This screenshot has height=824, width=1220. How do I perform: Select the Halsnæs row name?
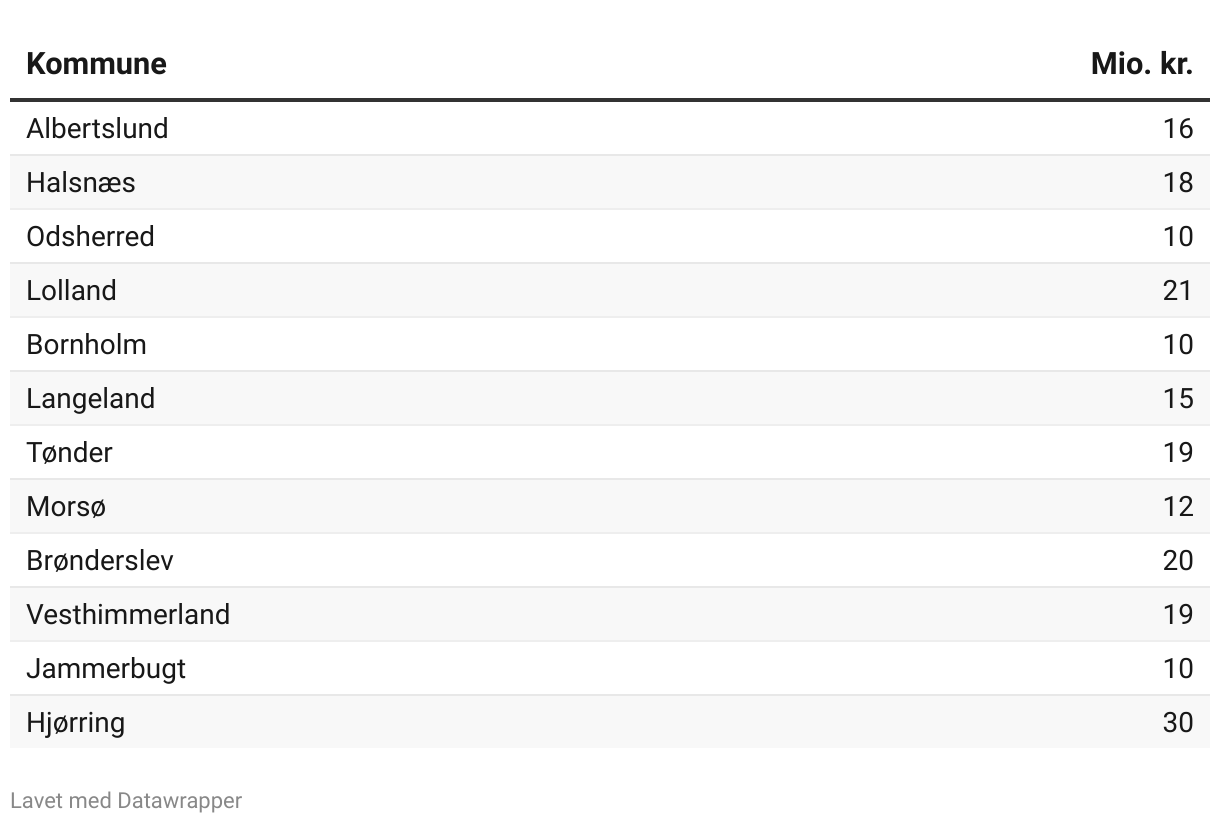pyautogui.click(x=81, y=182)
